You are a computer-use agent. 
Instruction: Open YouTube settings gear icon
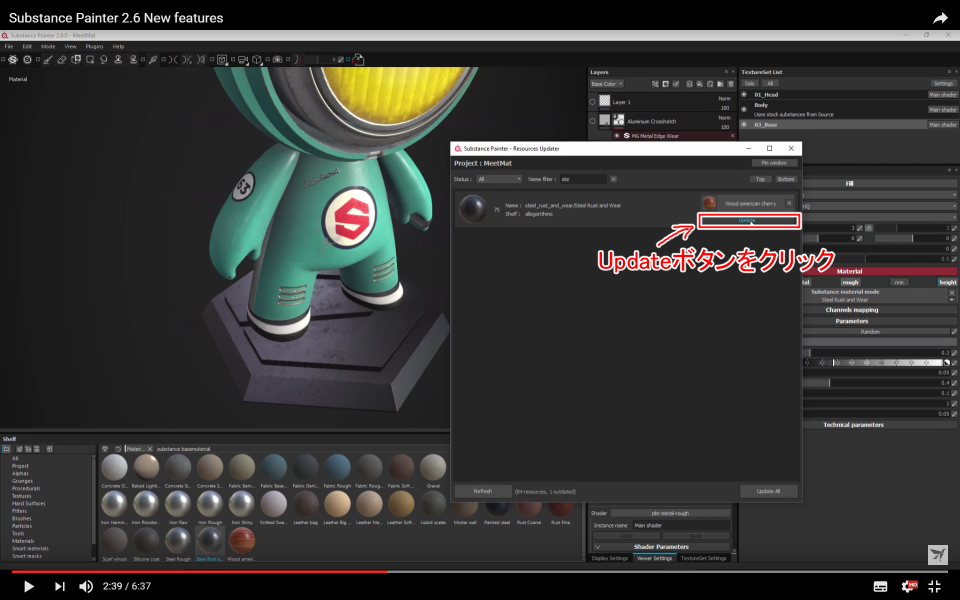(909, 586)
